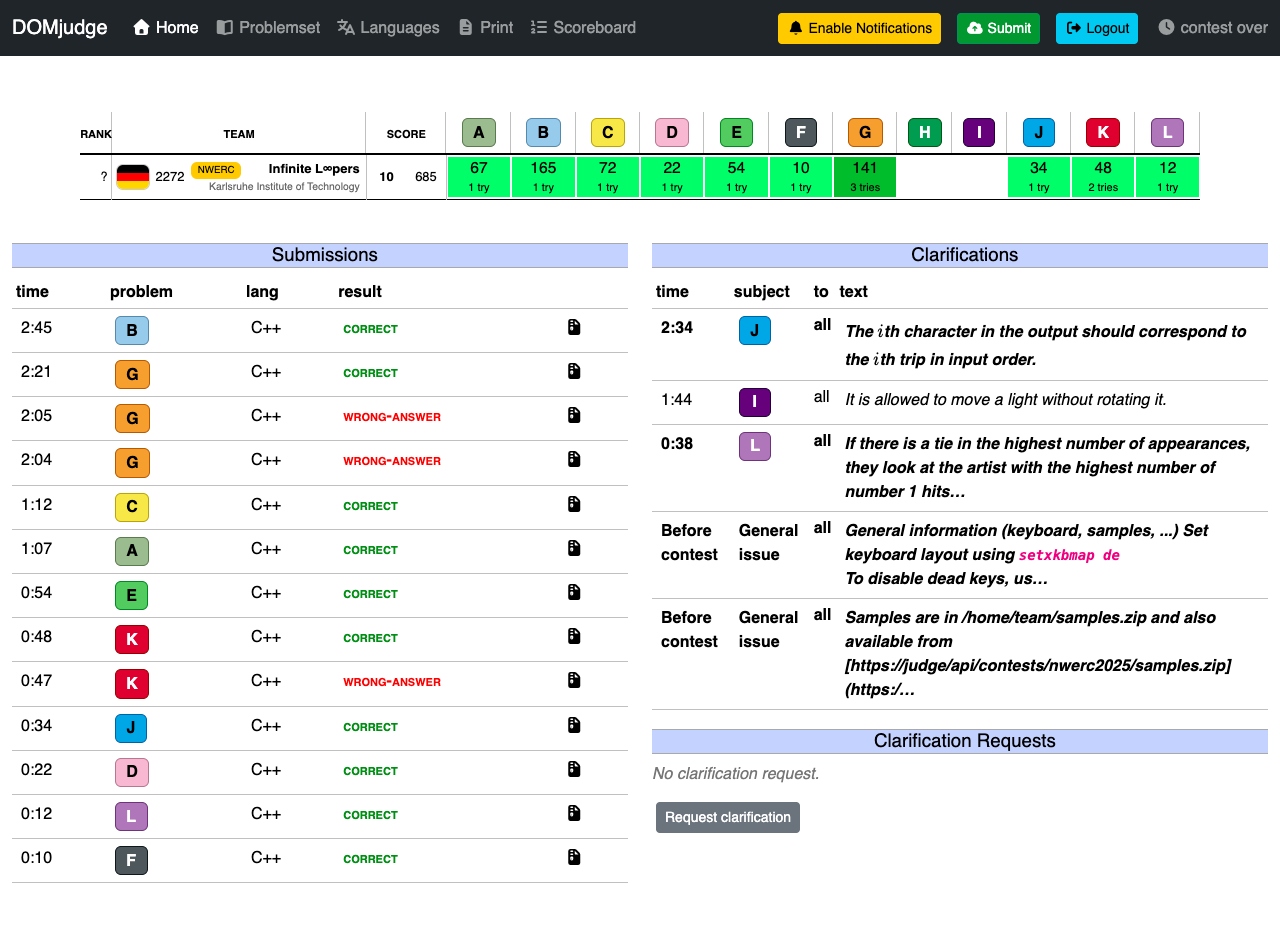Click problem E badge in 0:54 submission row
The image size is (1280, 929).
tap(132, 596)
